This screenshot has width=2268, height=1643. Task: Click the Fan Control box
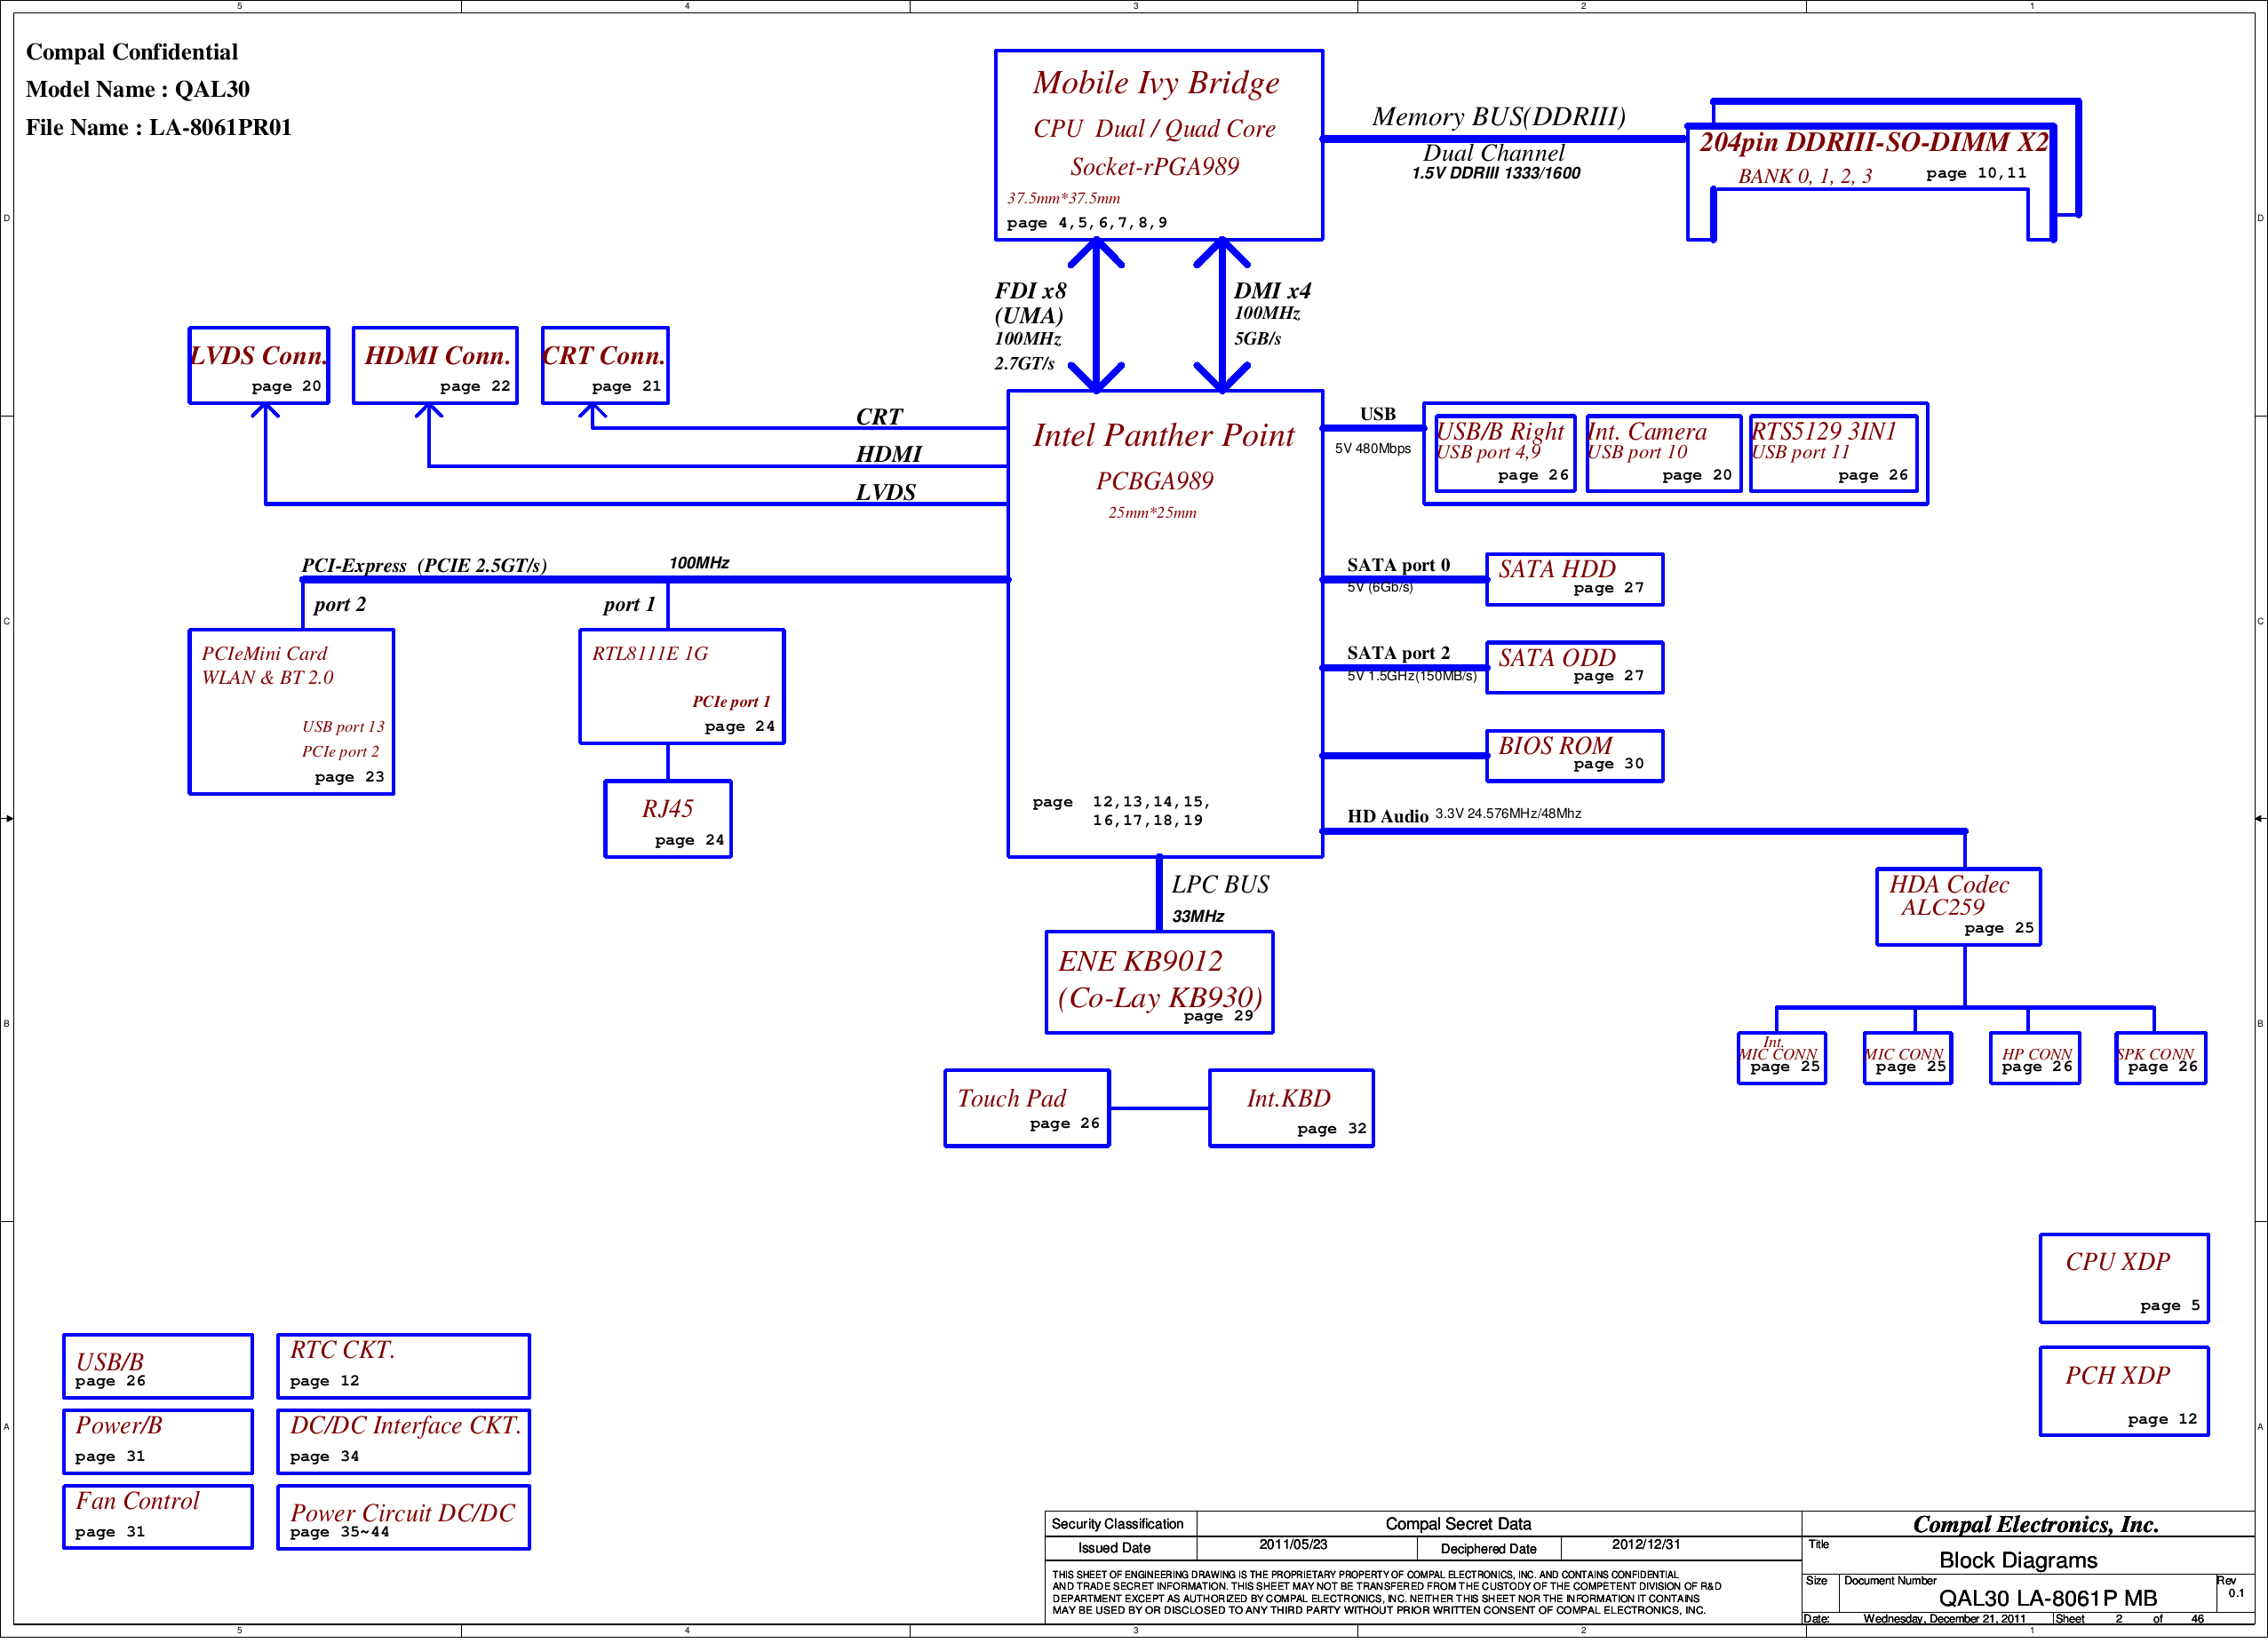pyautogui.click(x=157, y=1516)
